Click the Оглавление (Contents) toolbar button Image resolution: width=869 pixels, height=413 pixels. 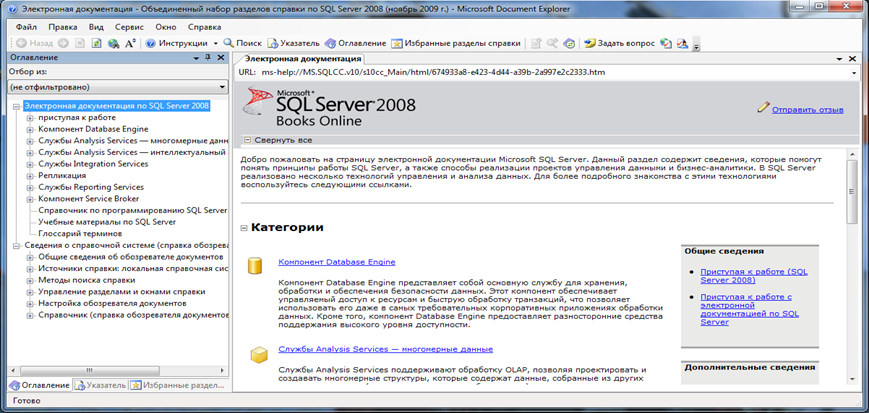click(355, 43)
